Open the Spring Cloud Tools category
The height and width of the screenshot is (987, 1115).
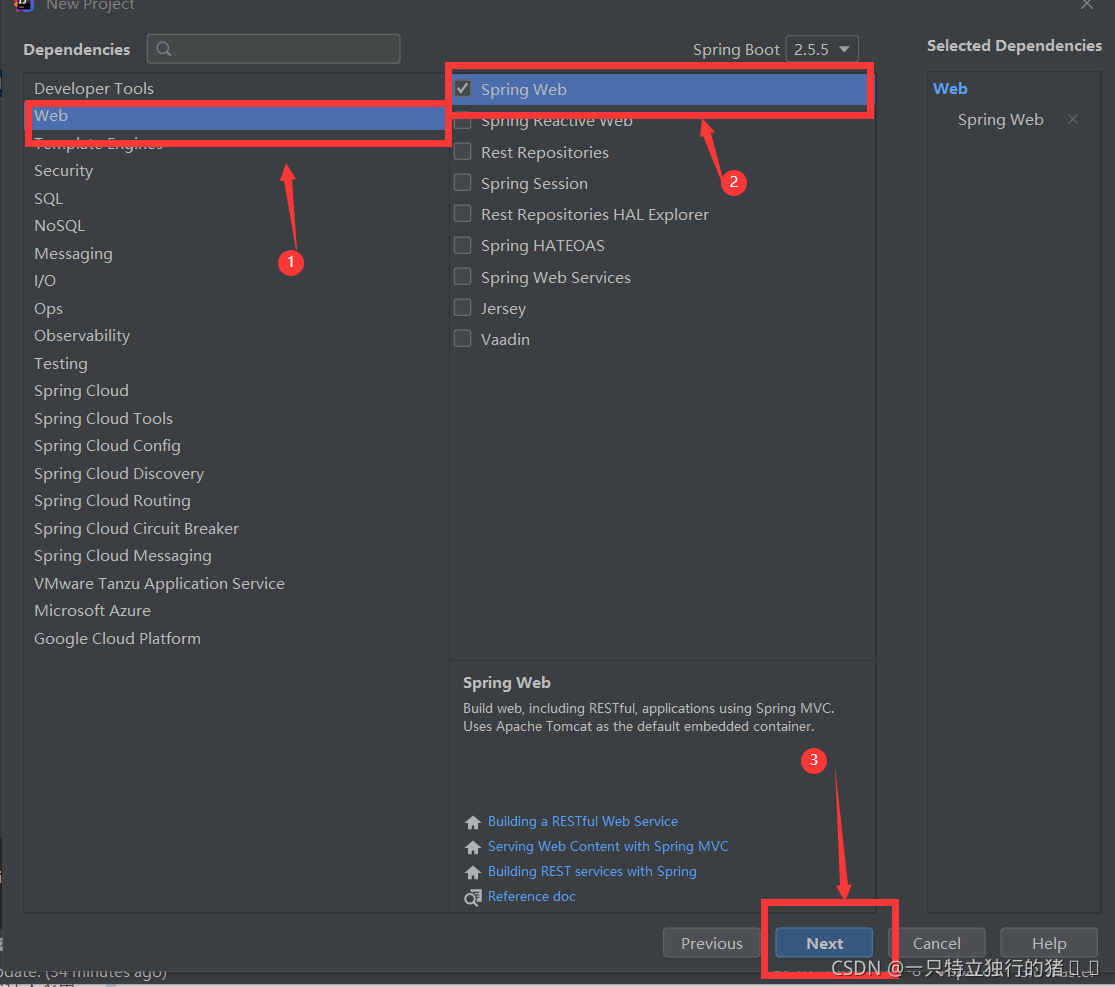tap(235, 418)
